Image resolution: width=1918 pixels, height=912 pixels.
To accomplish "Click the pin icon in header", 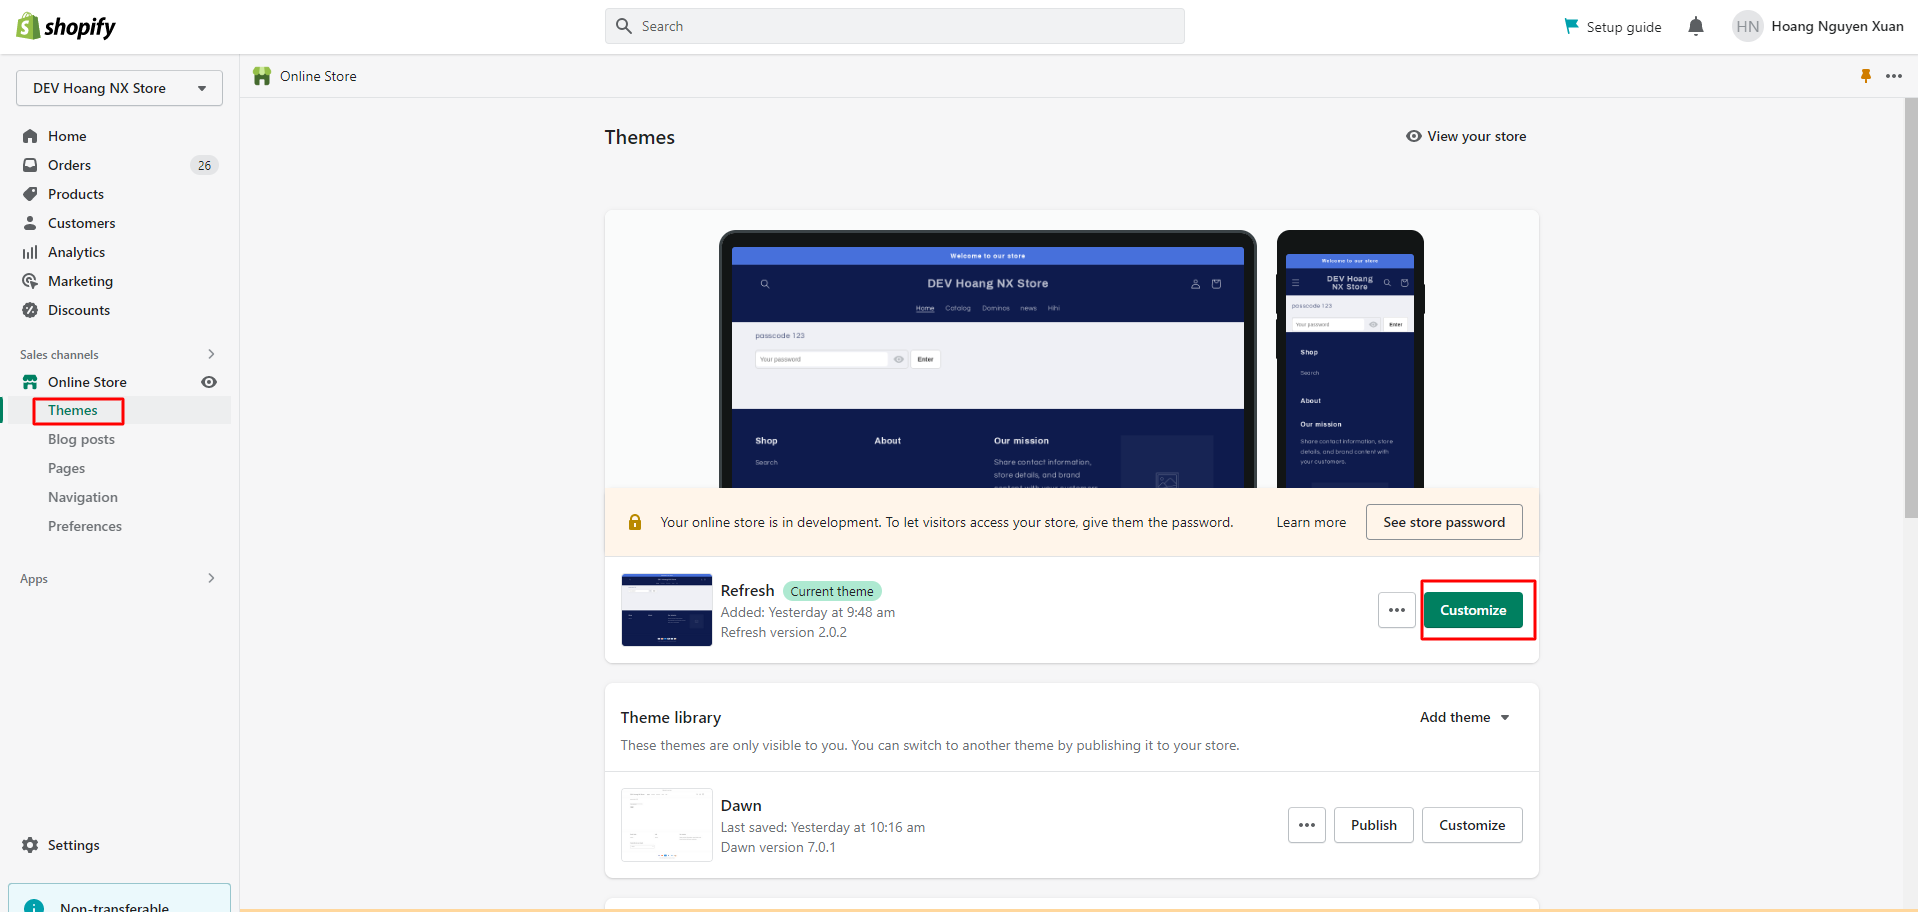I will tap(1866, 76).
